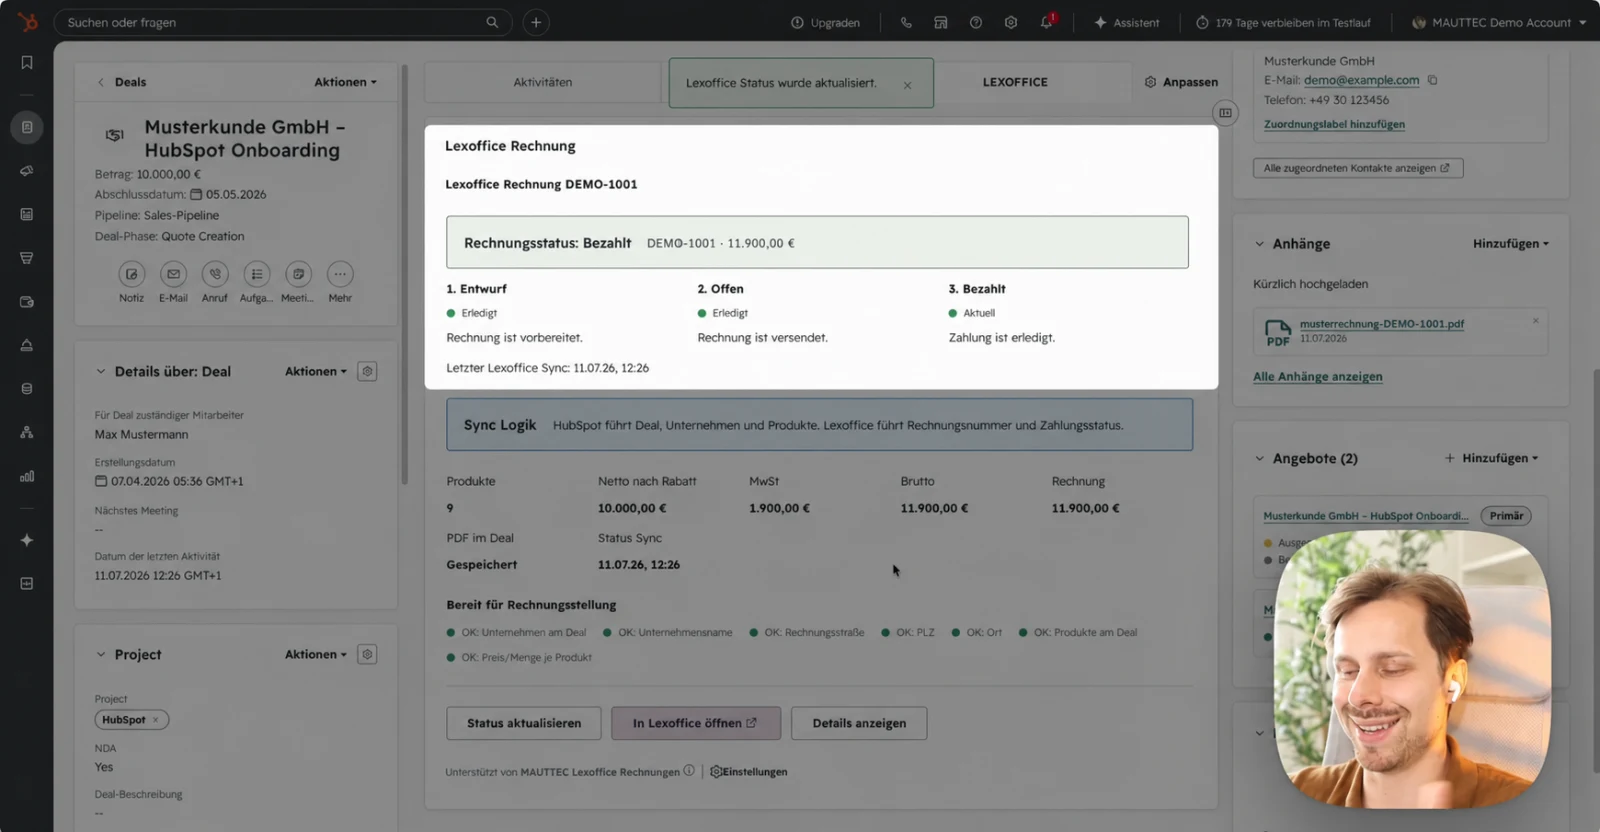
Task: Open the Automation workflows sidebar icon
Action: pyautogui.click(x=27, y=432)
